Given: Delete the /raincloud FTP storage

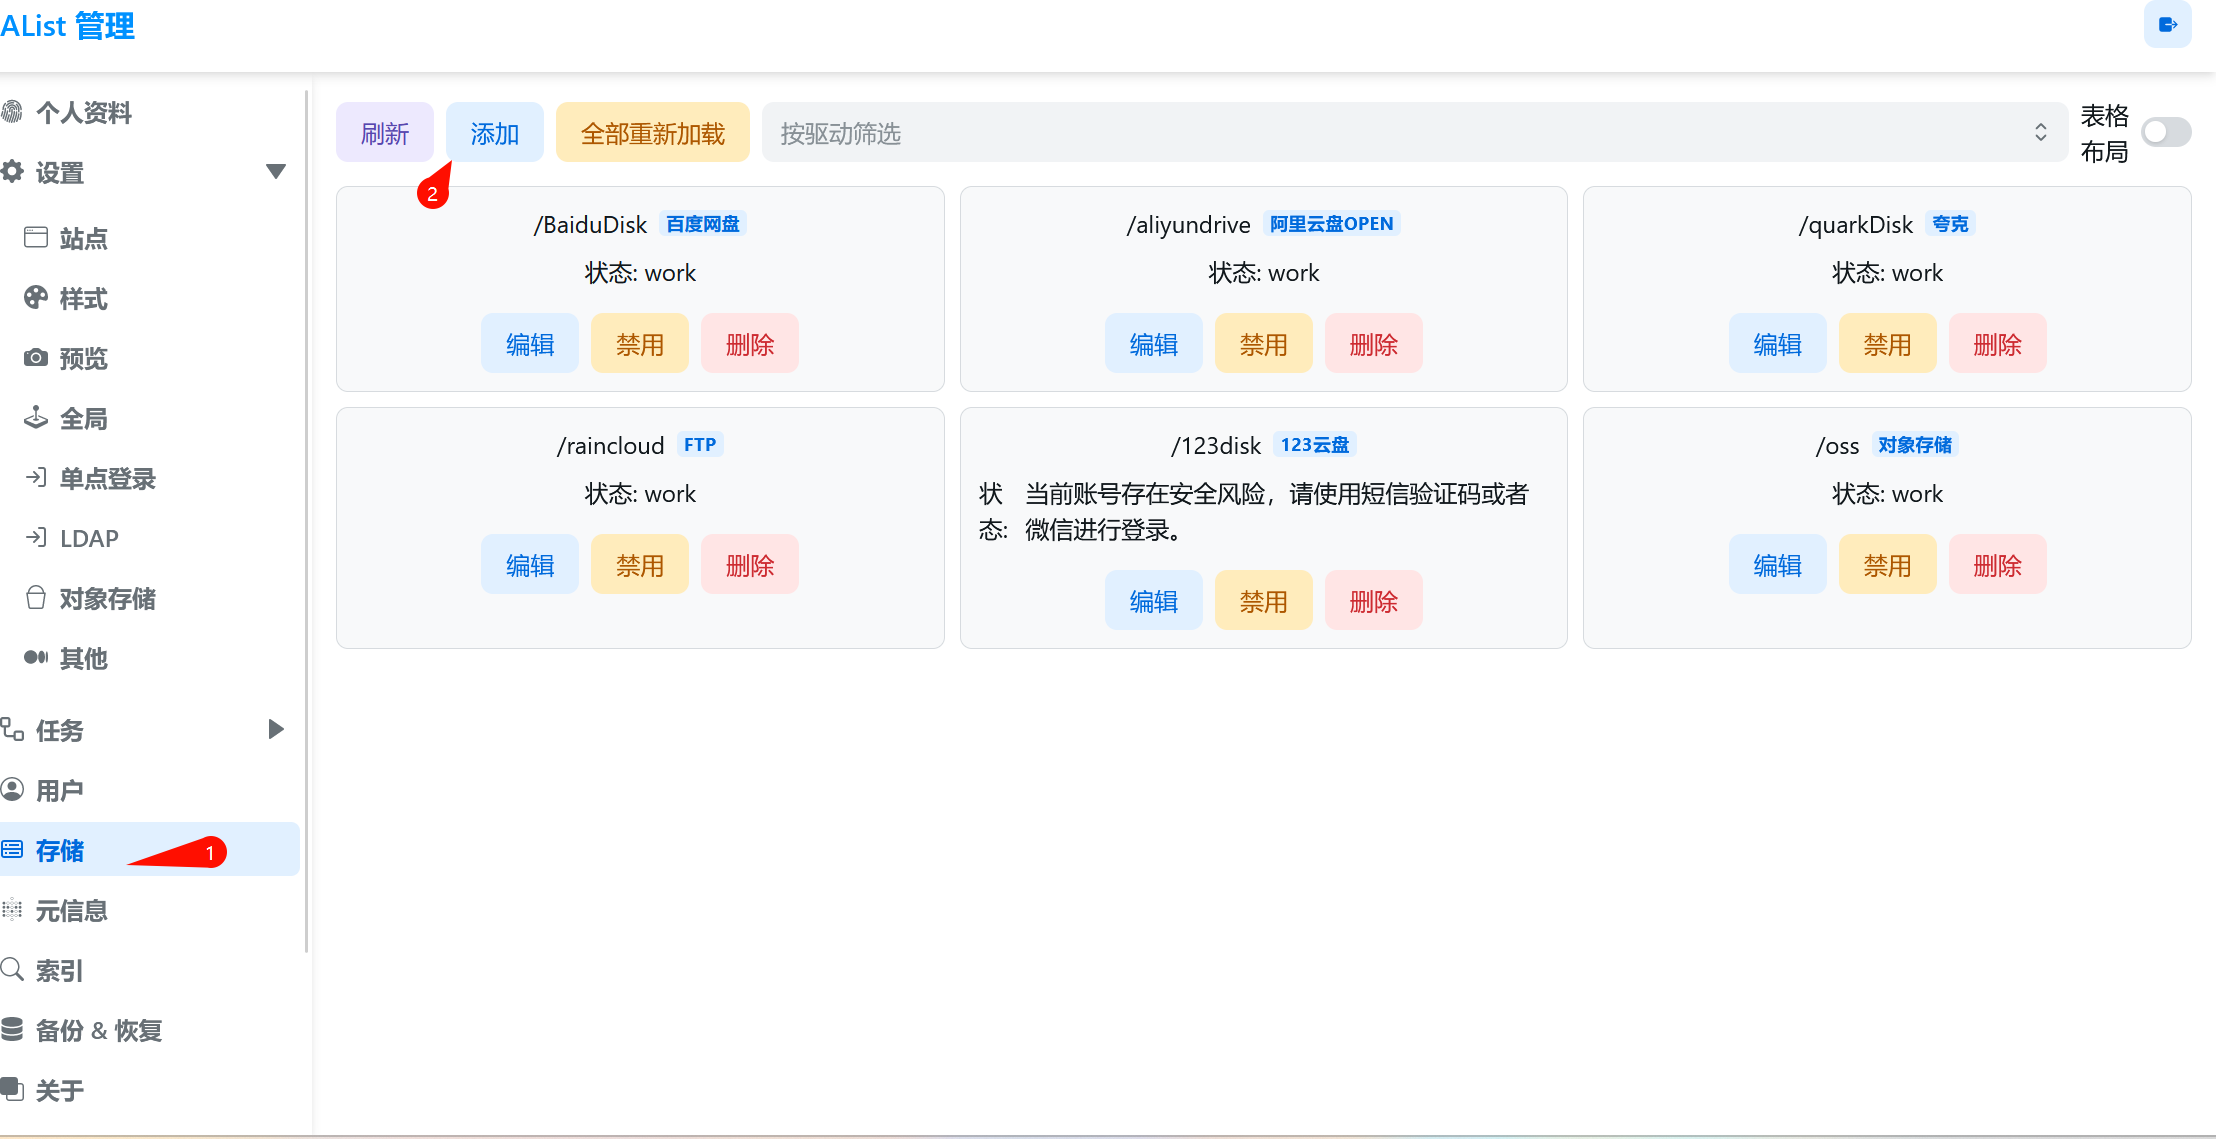Looking at the screenshot, I should click(x=750, y=565).
